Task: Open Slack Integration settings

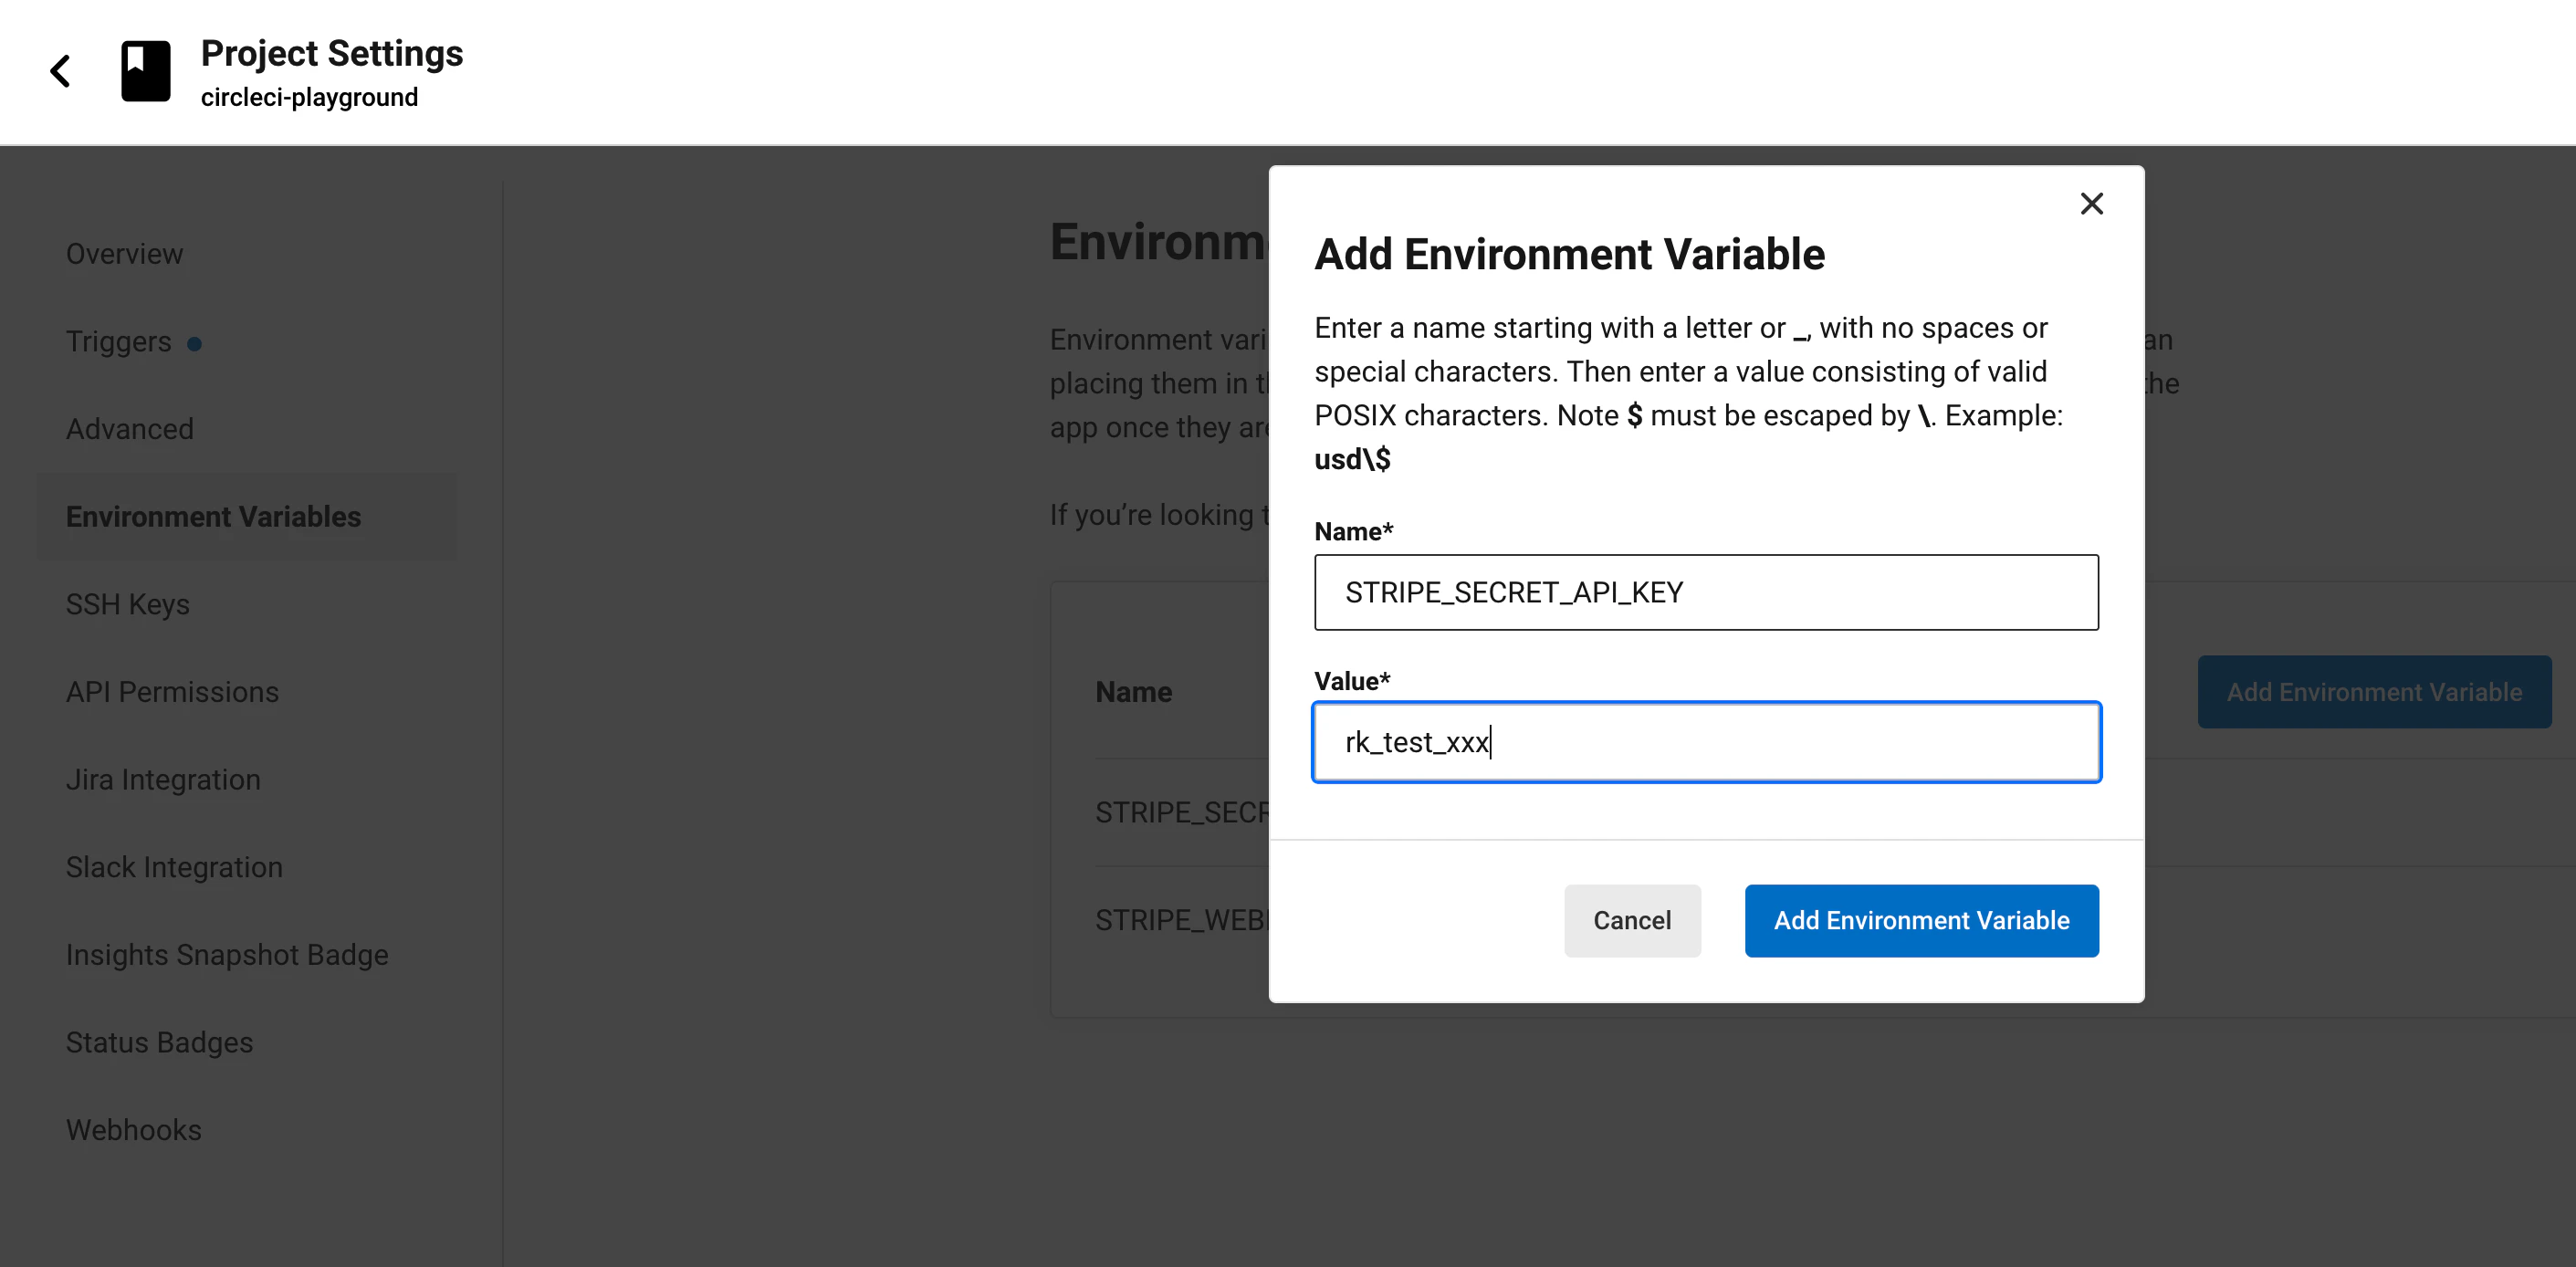Action: 175,867
